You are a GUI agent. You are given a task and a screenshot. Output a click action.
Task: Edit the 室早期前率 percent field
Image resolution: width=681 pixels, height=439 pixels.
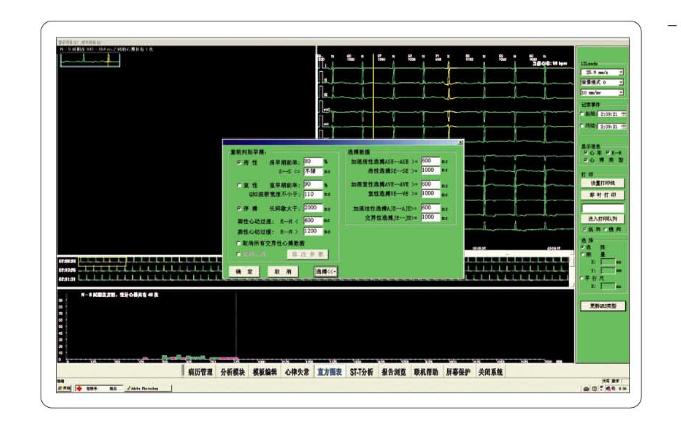[x=313, y=185]
